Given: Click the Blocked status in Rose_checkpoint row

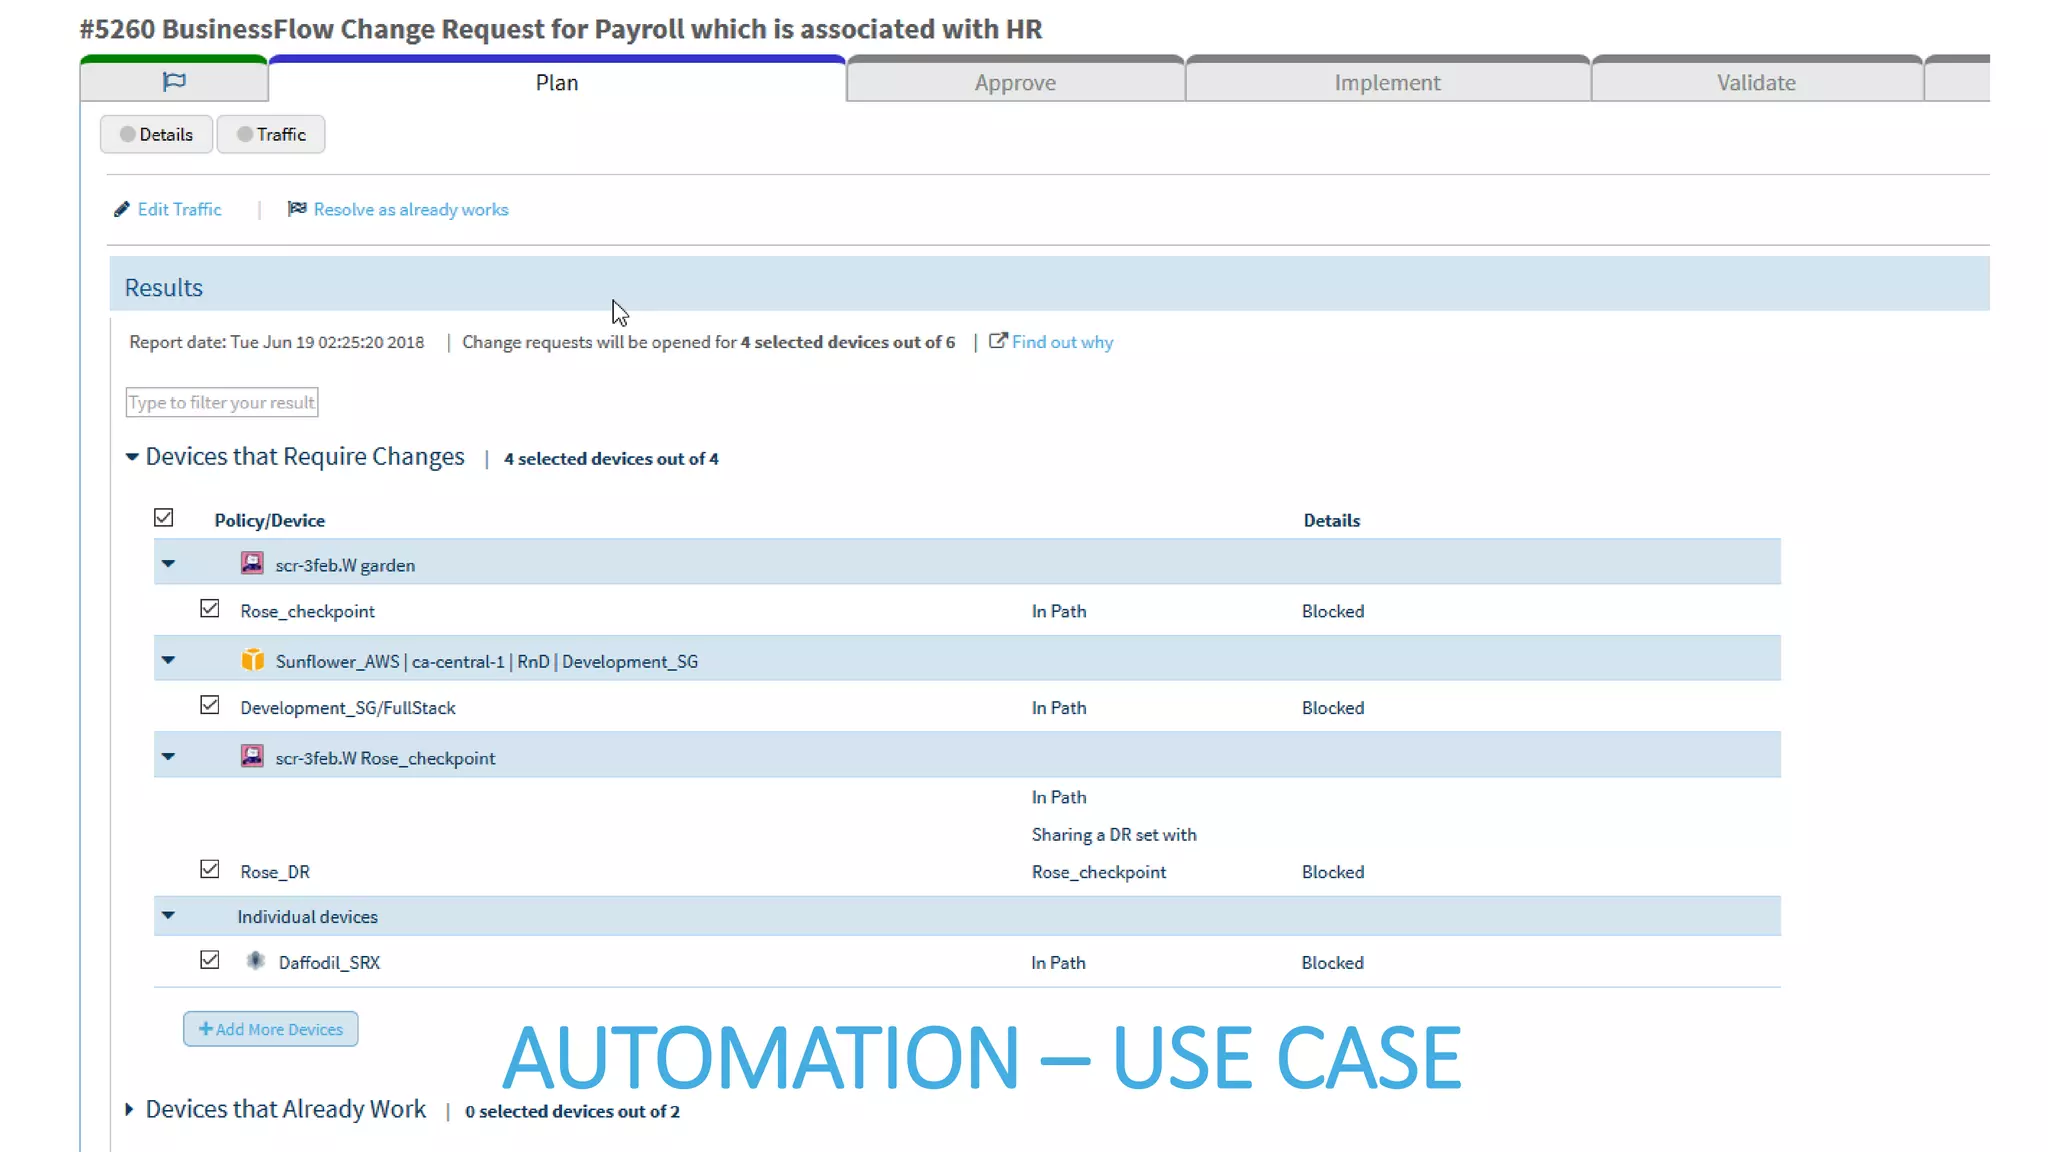Looking at the screenshot, I should pyautogui.click(x=1332, y=611).
